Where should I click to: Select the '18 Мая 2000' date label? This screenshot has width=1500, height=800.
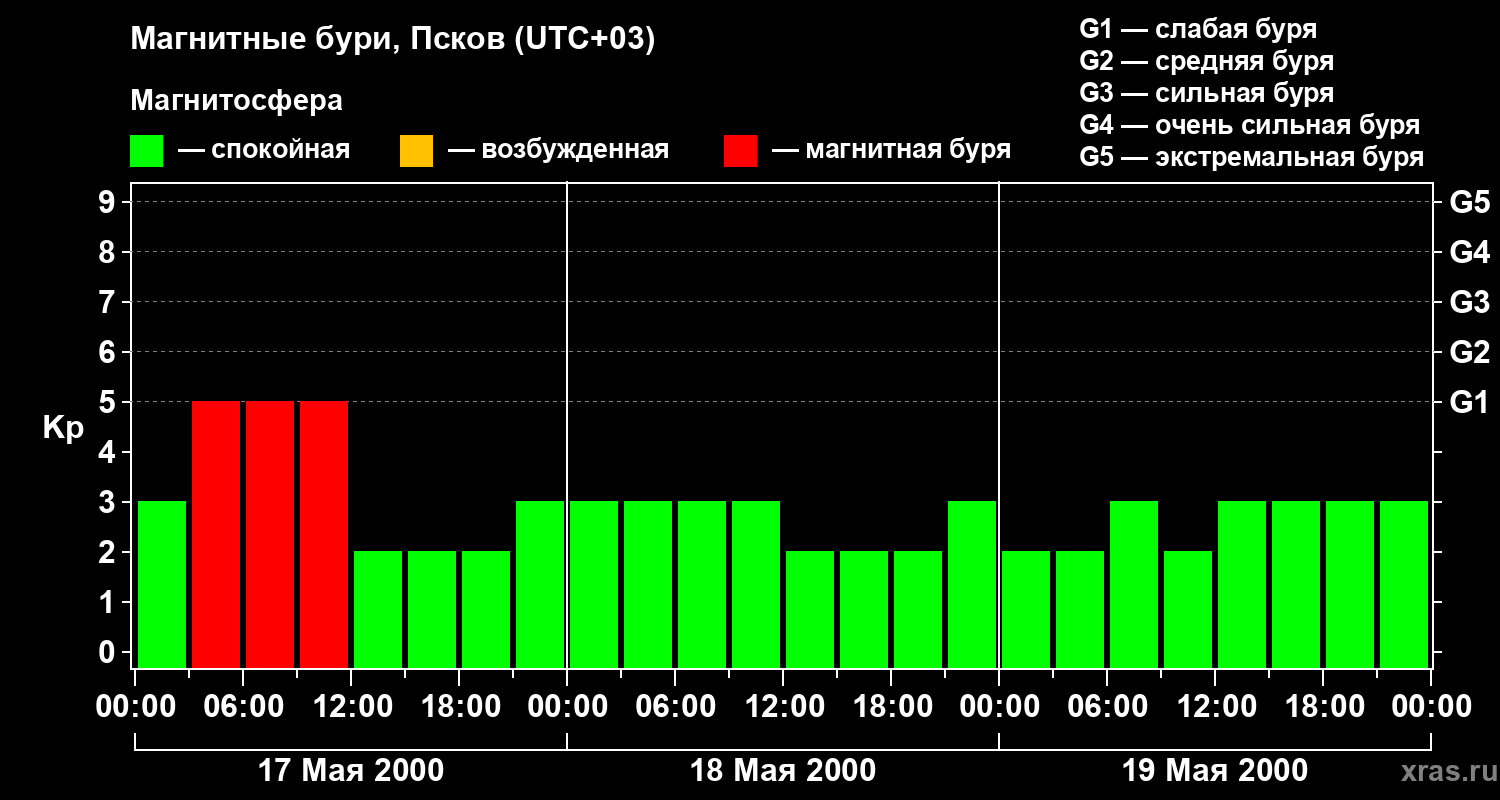click(x=783, y=771)
